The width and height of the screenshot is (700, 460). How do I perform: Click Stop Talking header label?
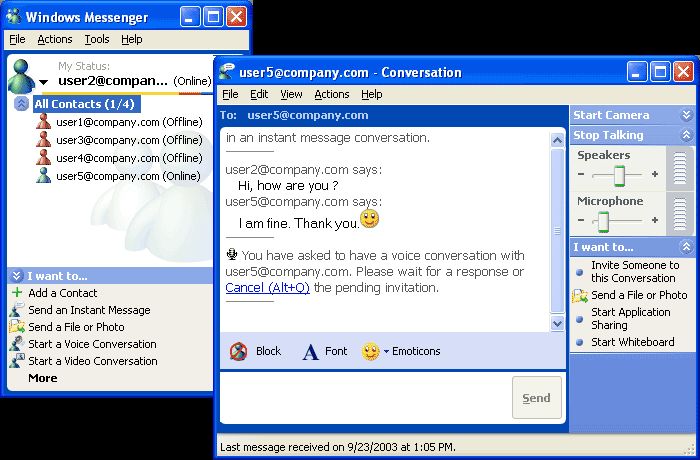click(608, 135)
